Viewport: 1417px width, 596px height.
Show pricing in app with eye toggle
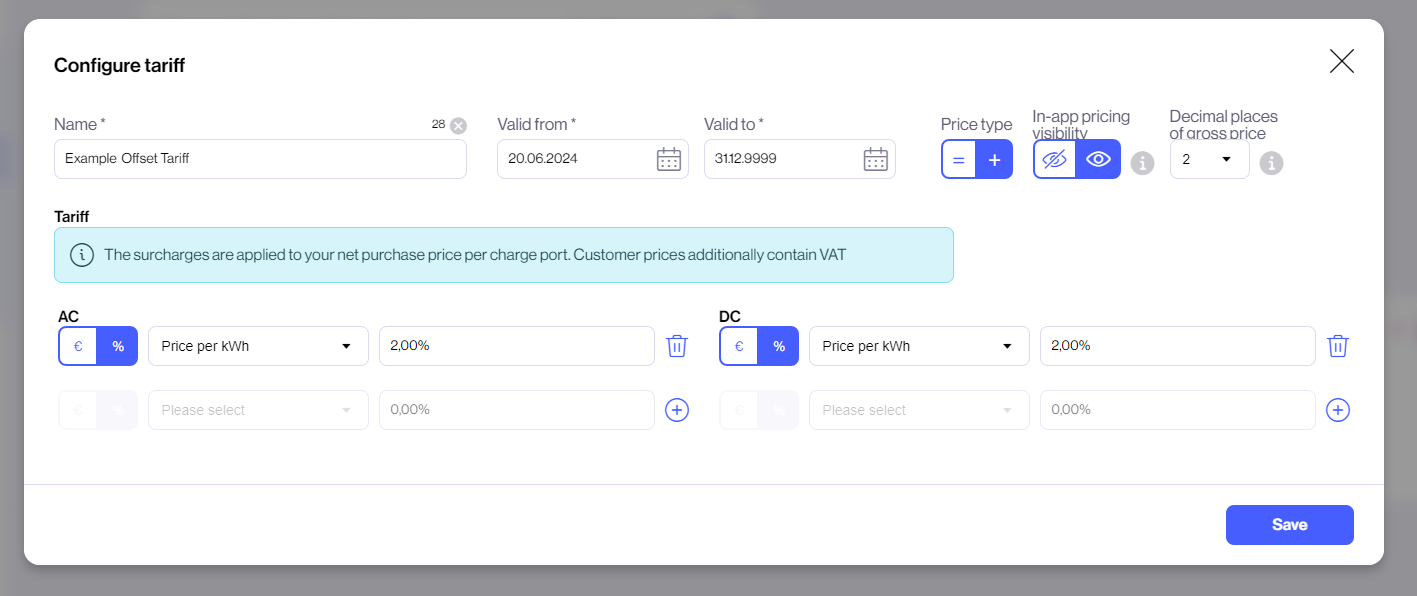[x=1098, y=160]
